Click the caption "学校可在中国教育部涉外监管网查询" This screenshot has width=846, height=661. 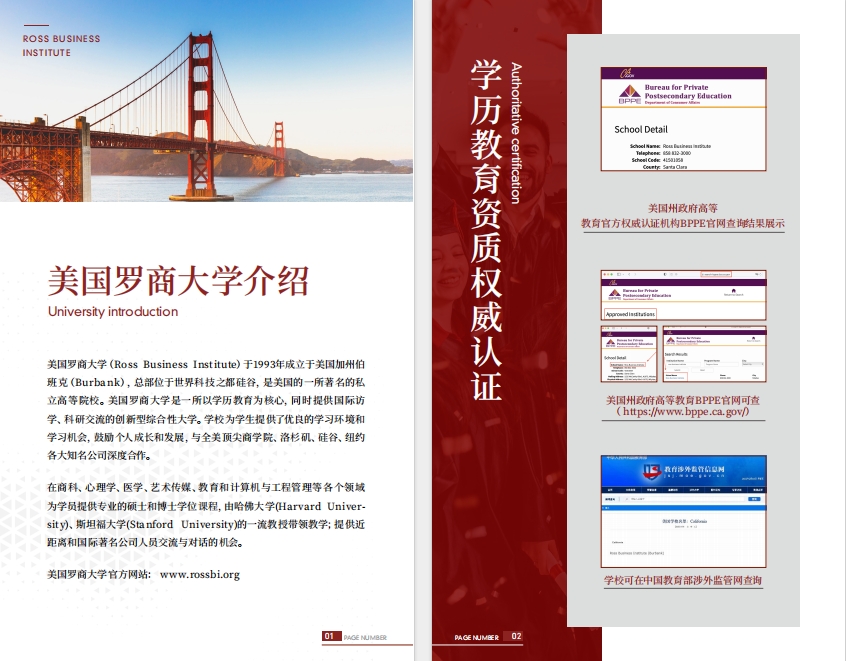[683, 581]
